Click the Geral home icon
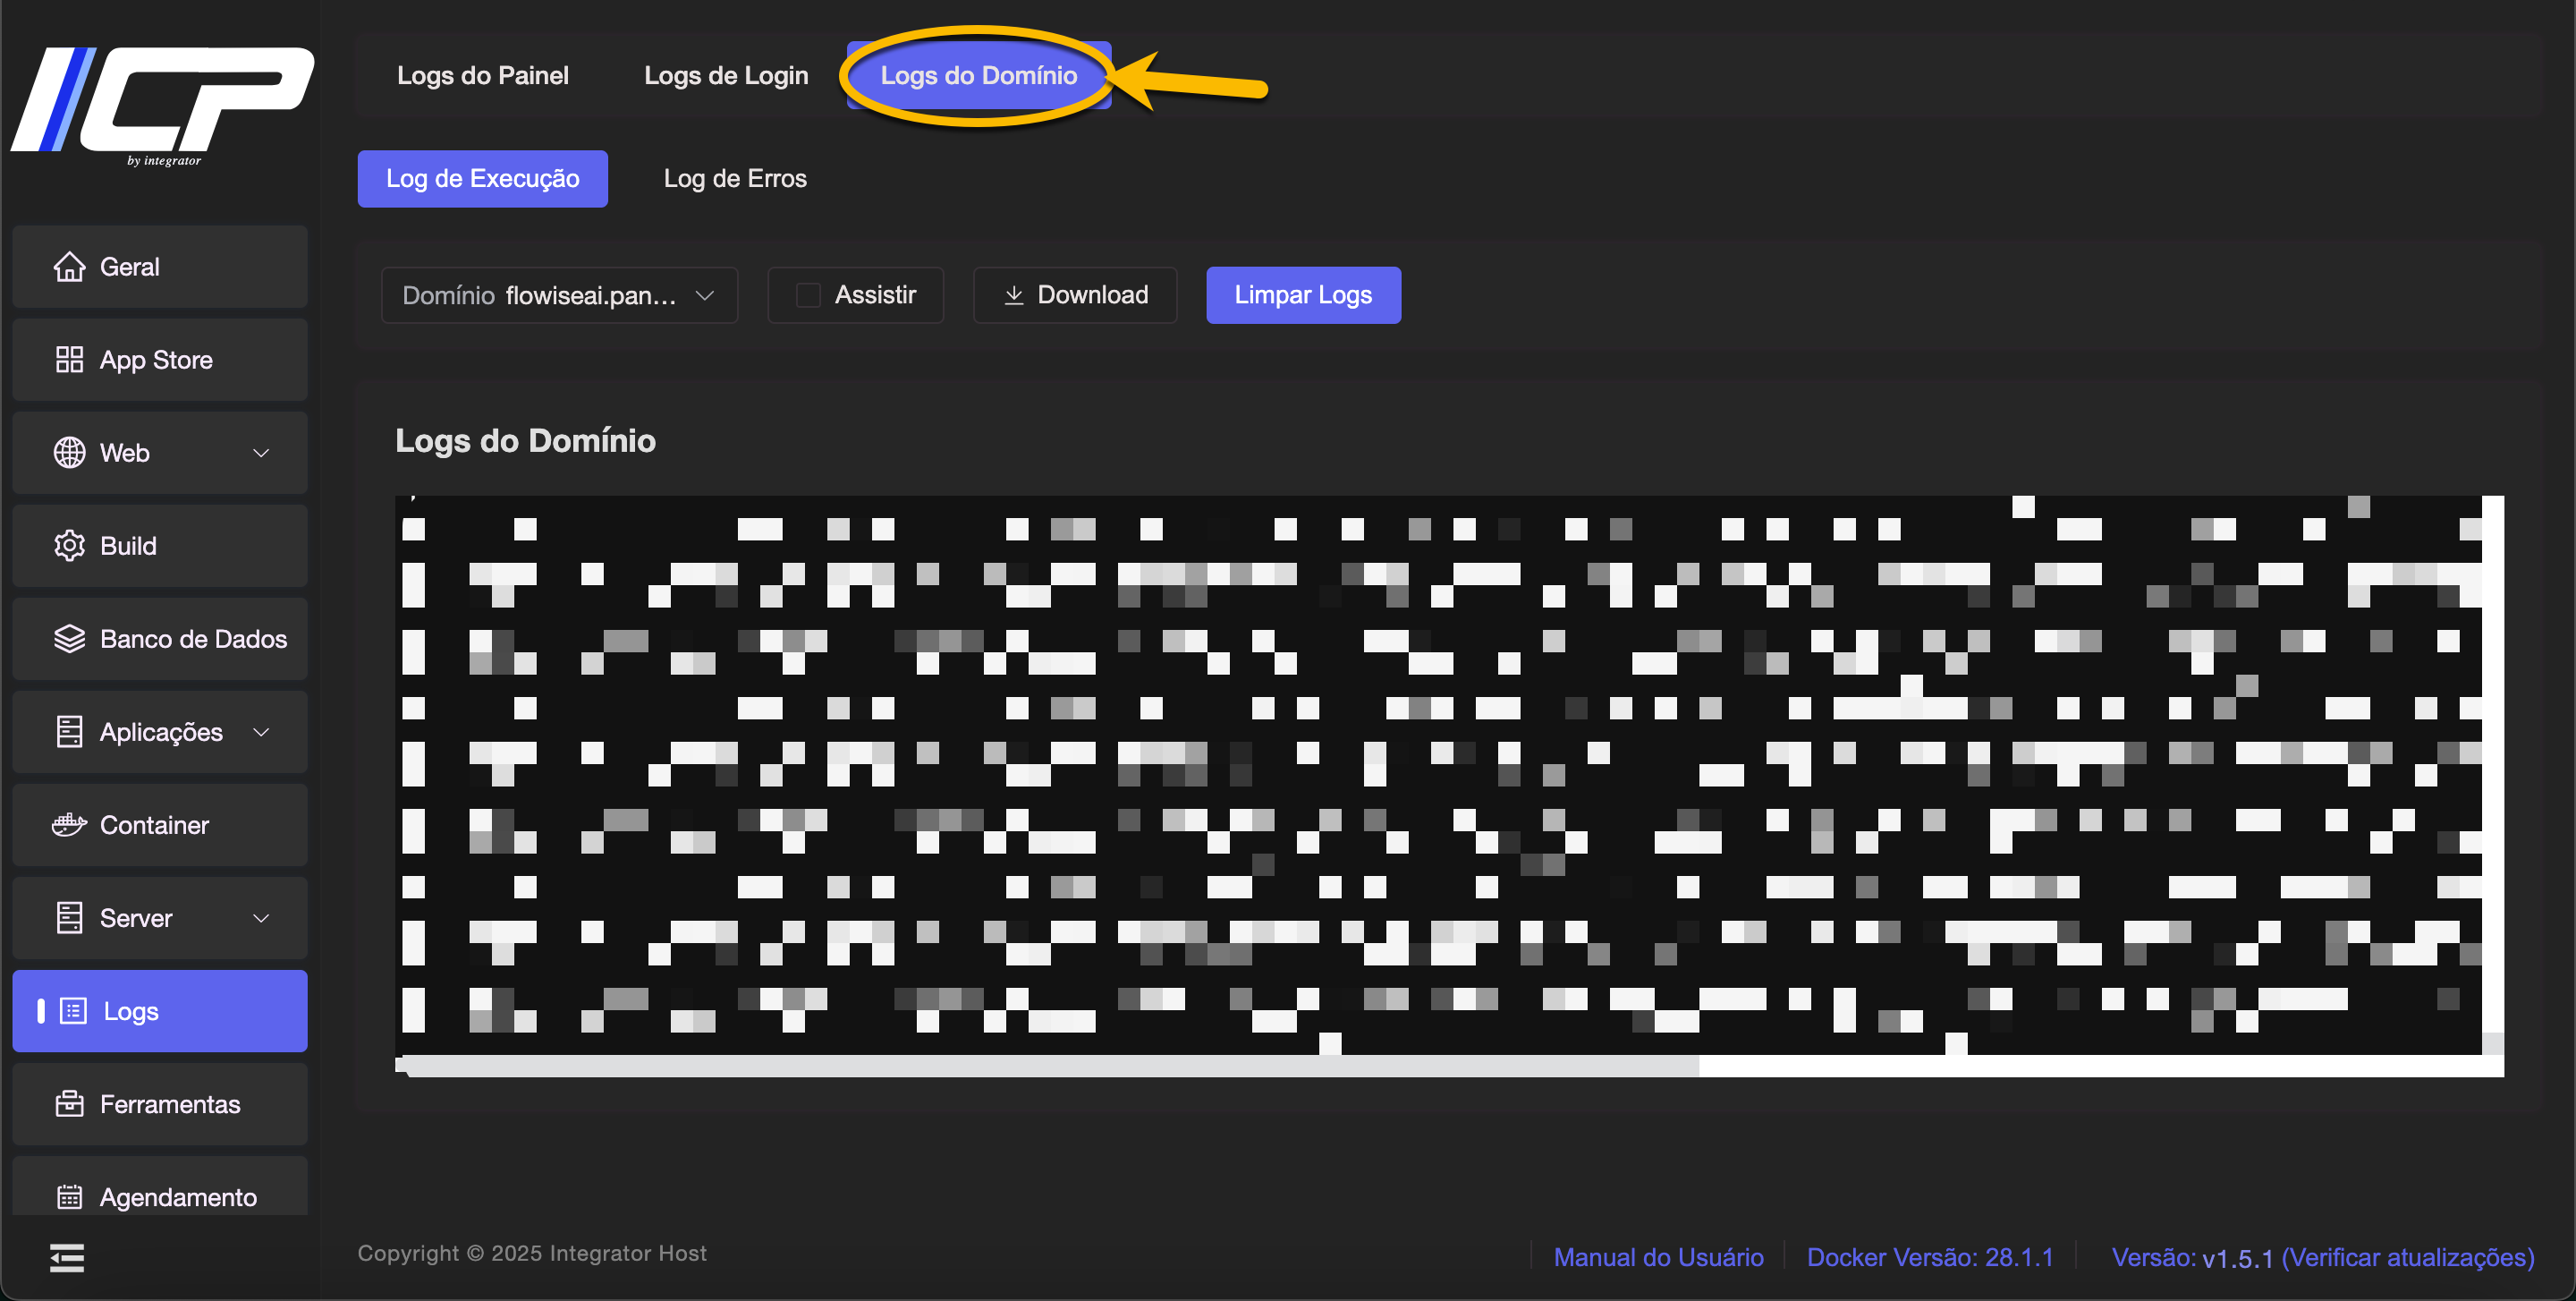Viewport: 2576px width, 1301px height. (69, 267)
